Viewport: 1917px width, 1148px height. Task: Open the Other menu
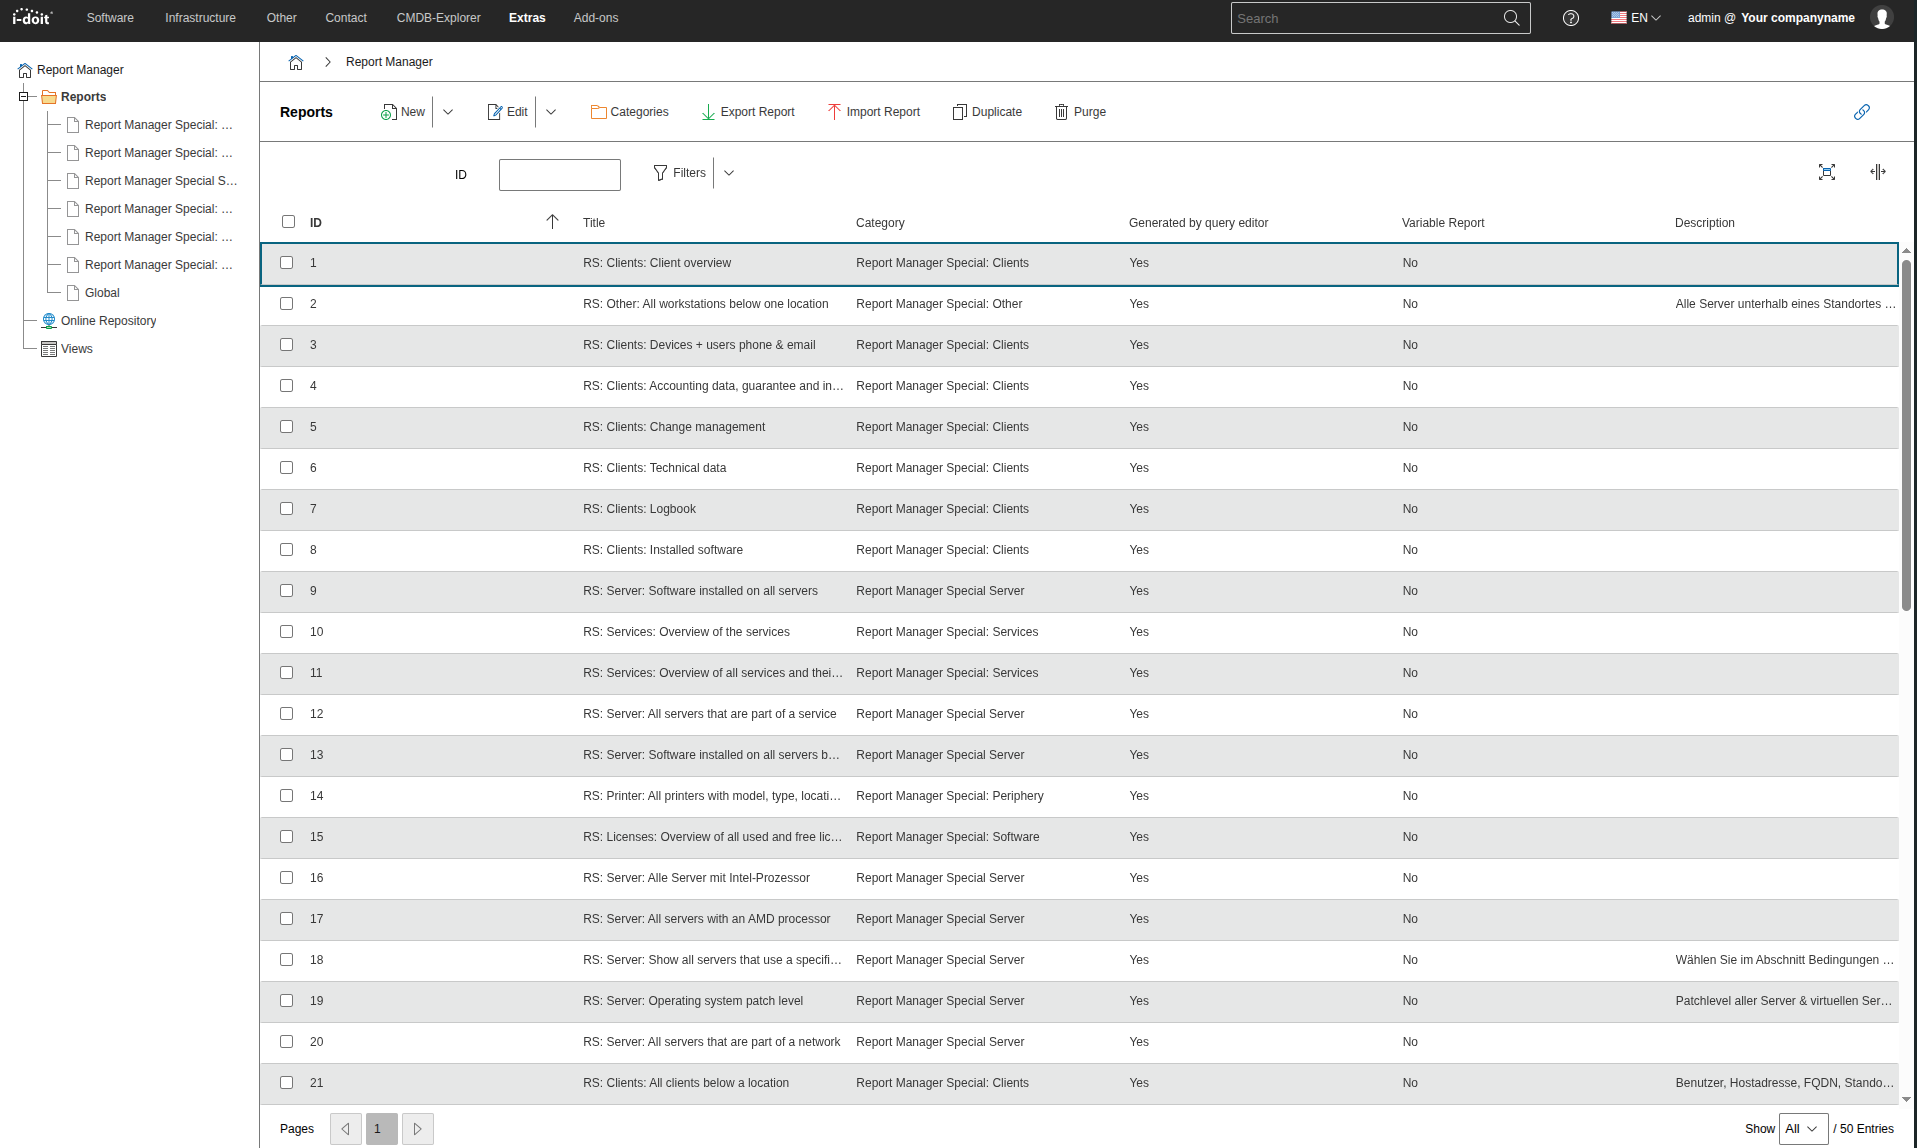point(281,18)
